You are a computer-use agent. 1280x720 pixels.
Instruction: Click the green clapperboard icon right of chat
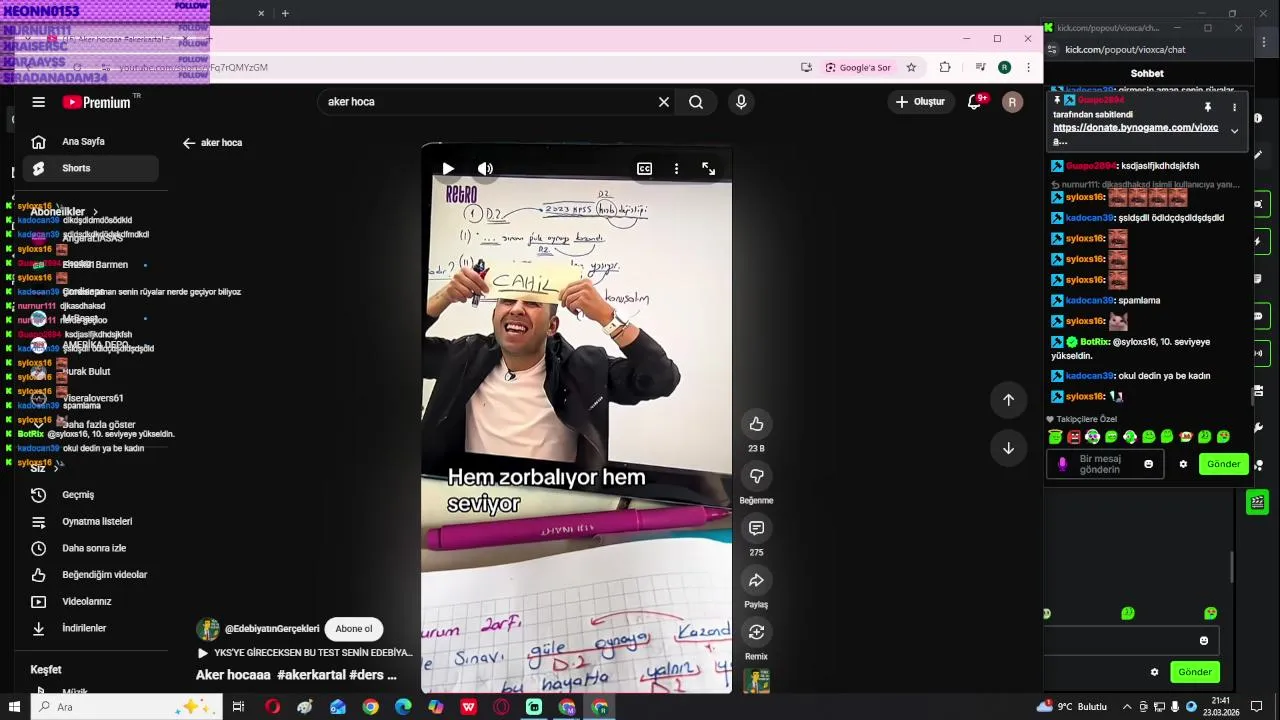1258,502
